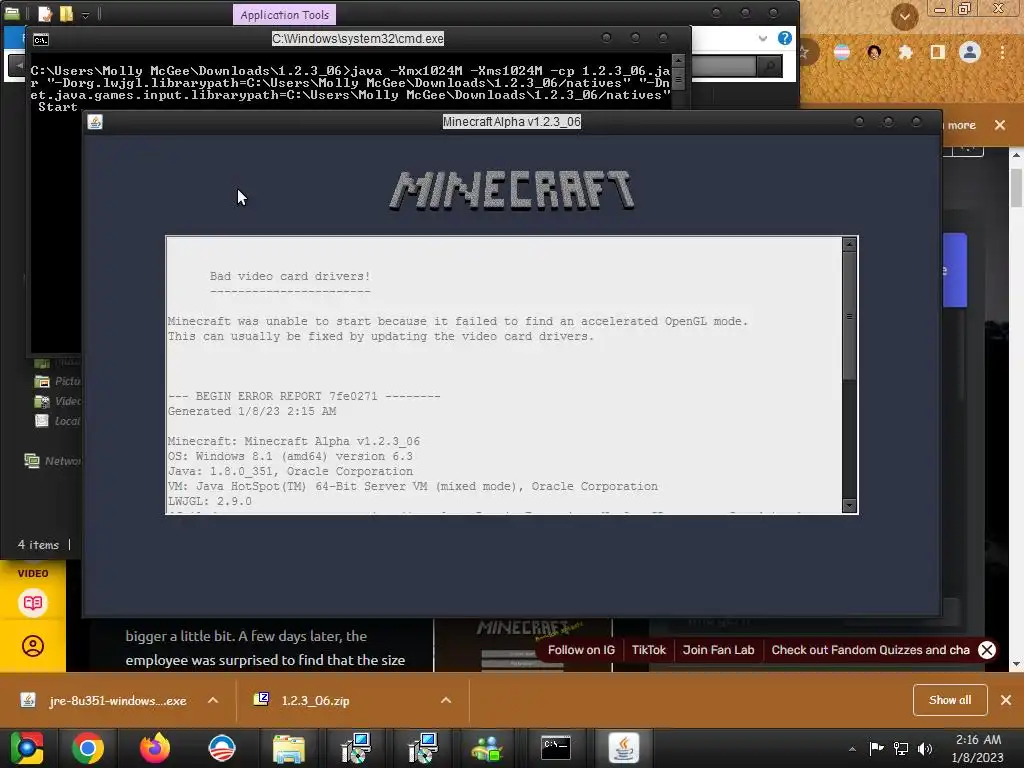Click the Minecraft thumbnail on Fandom page

pyautogui.click(x=522, y=645)
